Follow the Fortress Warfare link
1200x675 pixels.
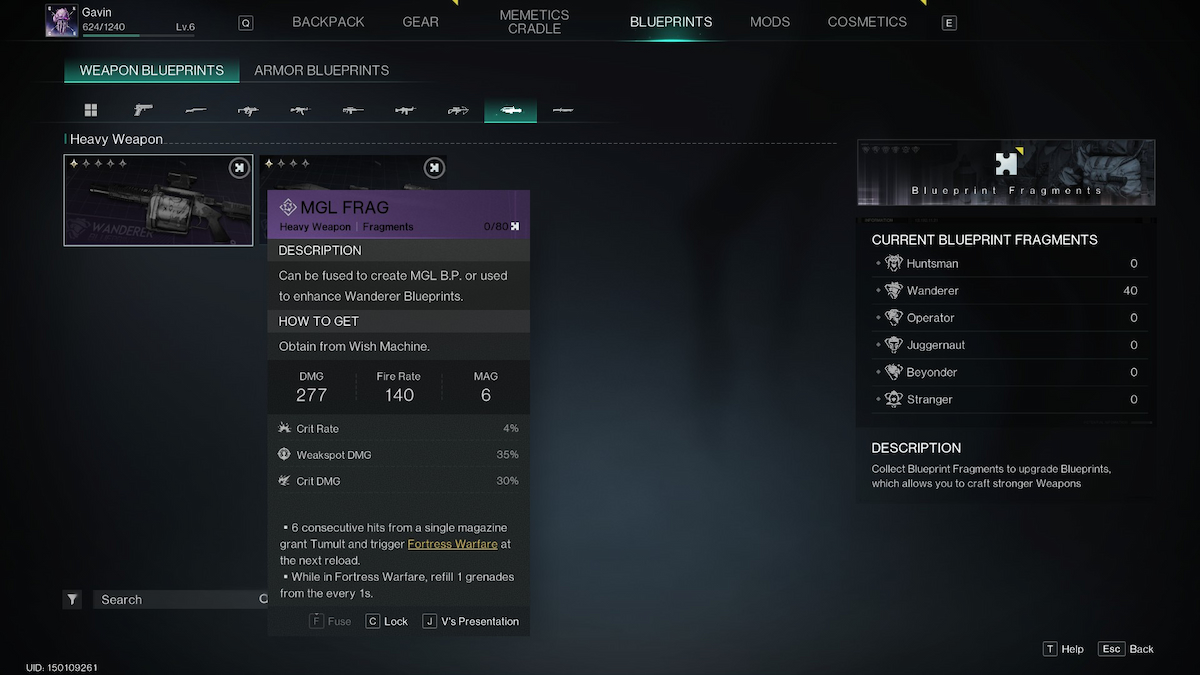pos(452,544)
